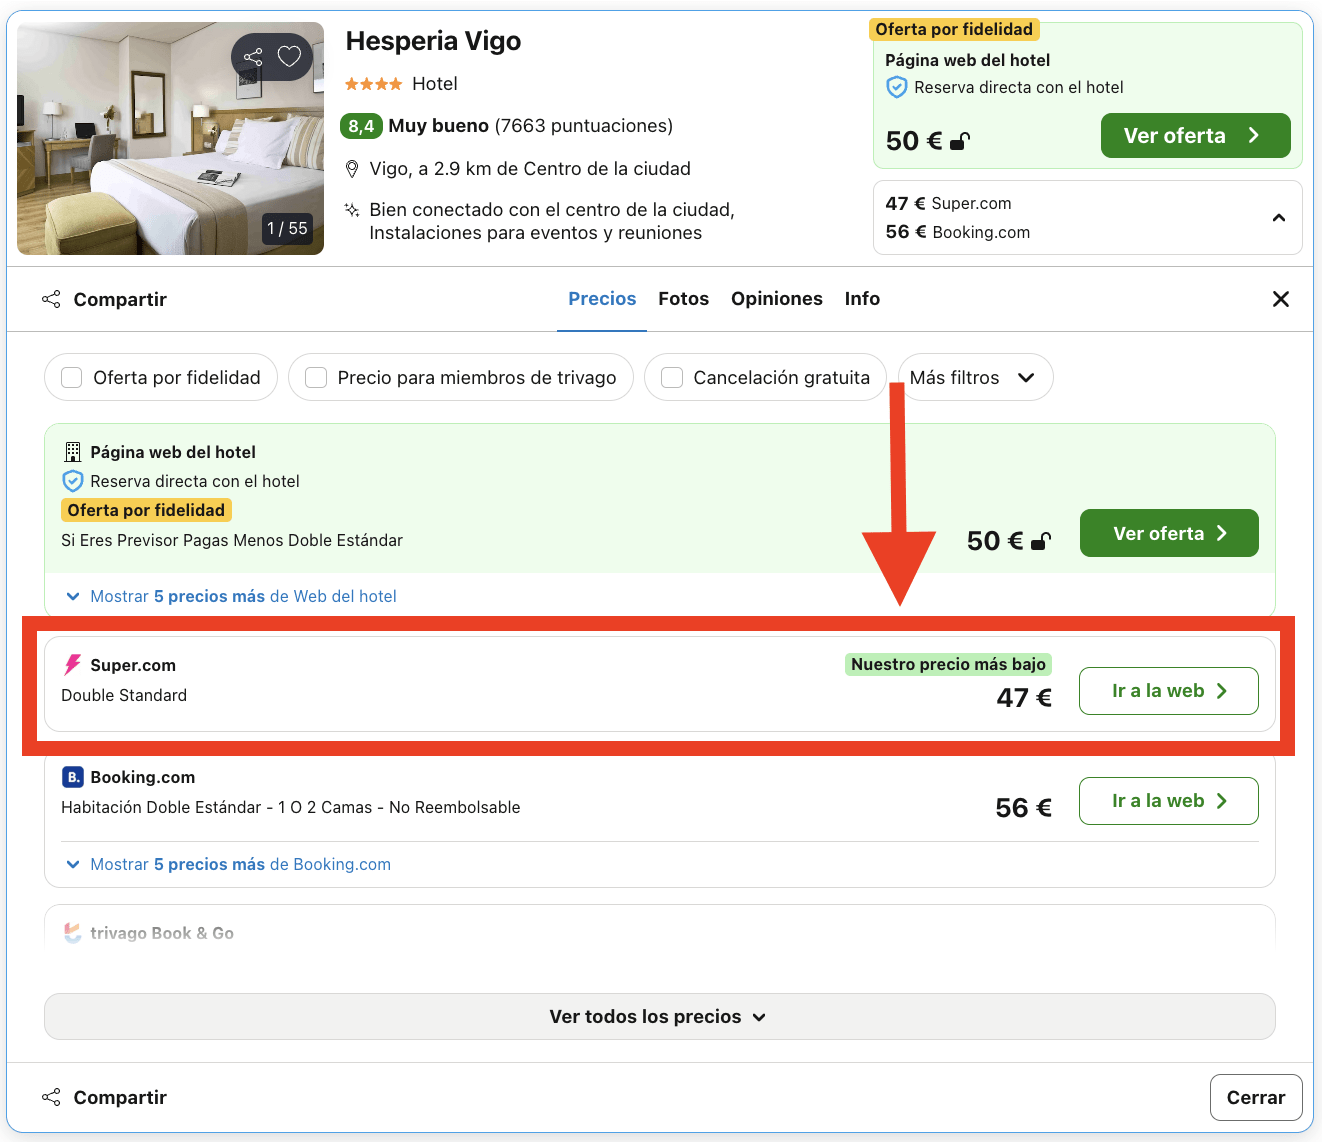The image size is (1322, 1142).
Task: Click the shield icon beside Reserva directa in list
Action: click(72, 481)
